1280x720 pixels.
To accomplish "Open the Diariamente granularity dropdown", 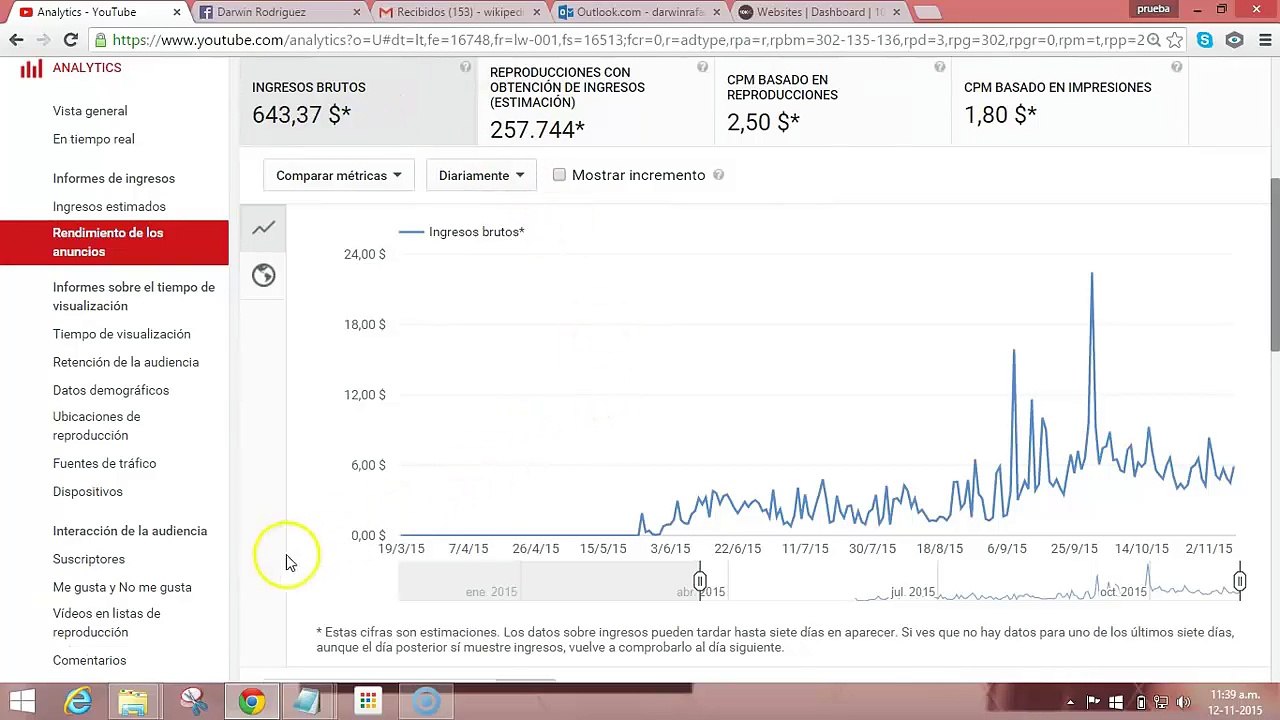I will 482,175.
